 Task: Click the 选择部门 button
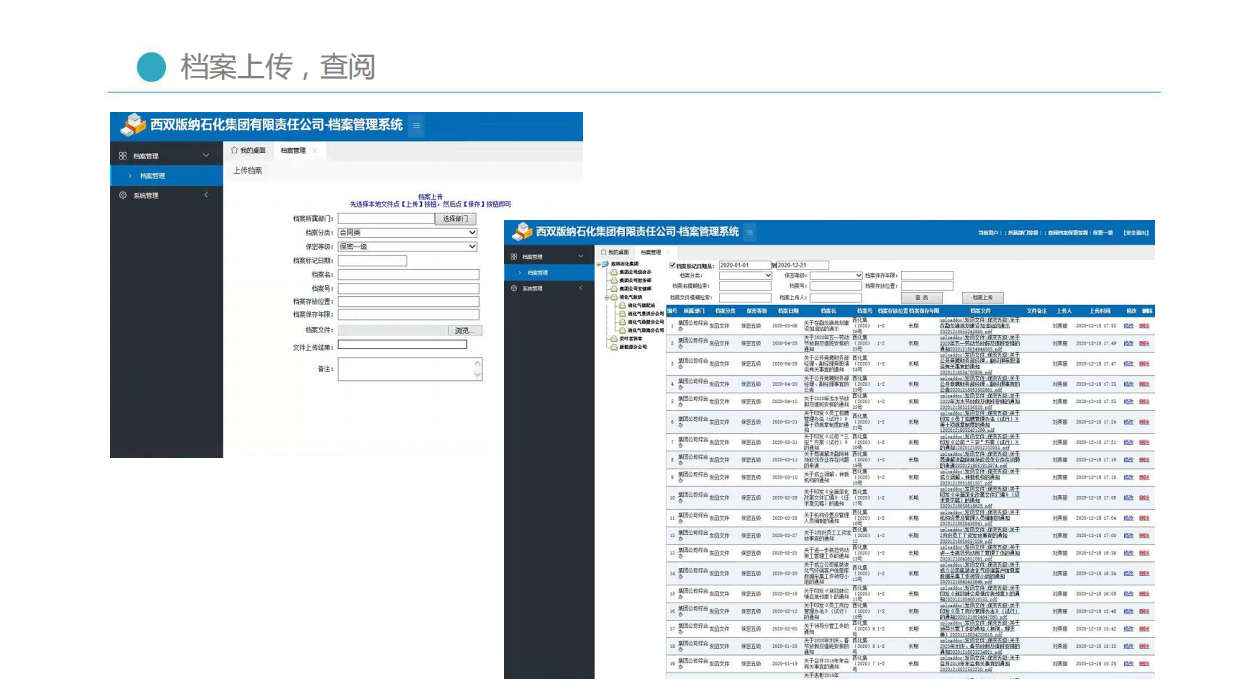tap(455, 218)
